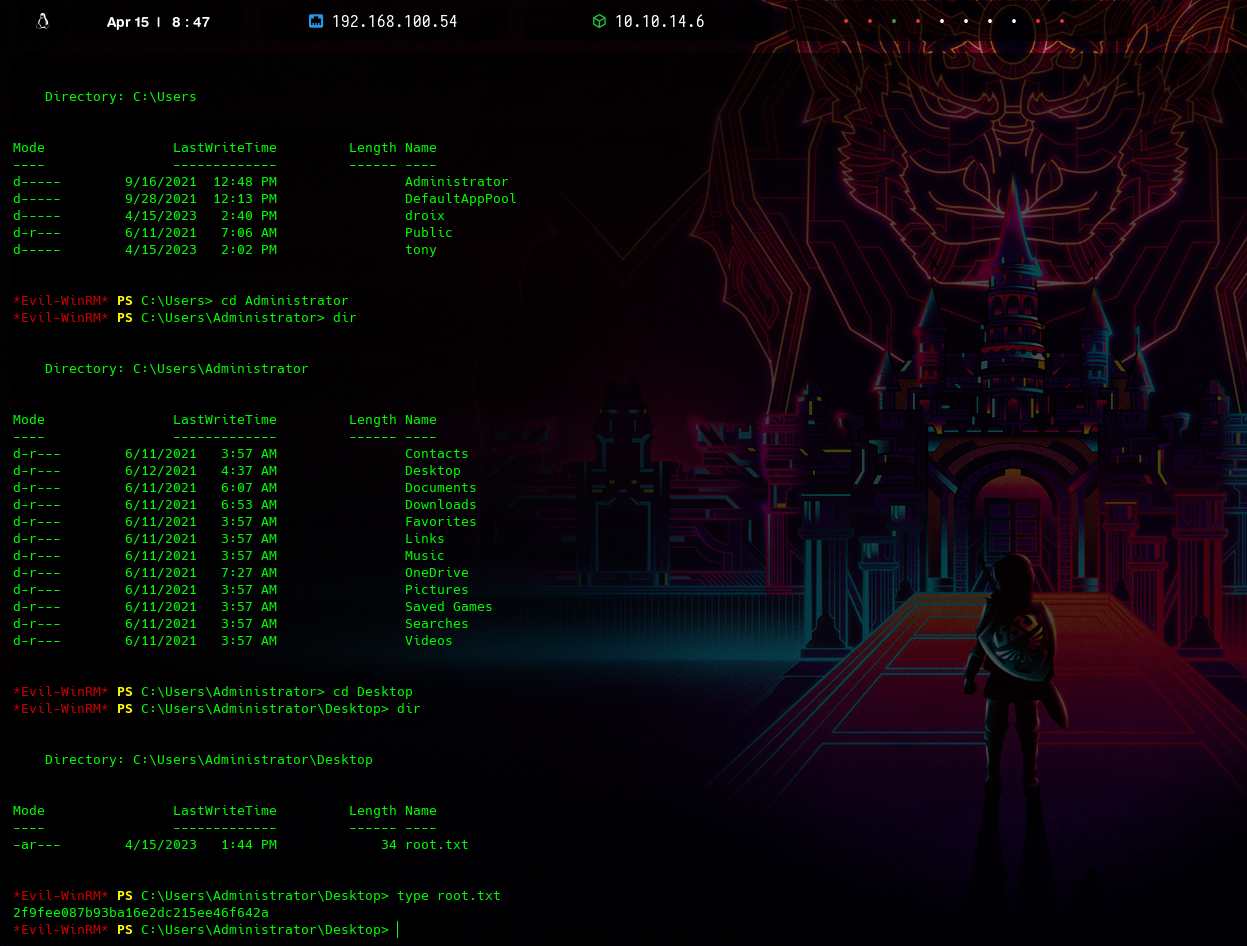Switch to the first white workspace dot
The image size is (1247, 946).
pyautogui.click(x=942, y=21)
